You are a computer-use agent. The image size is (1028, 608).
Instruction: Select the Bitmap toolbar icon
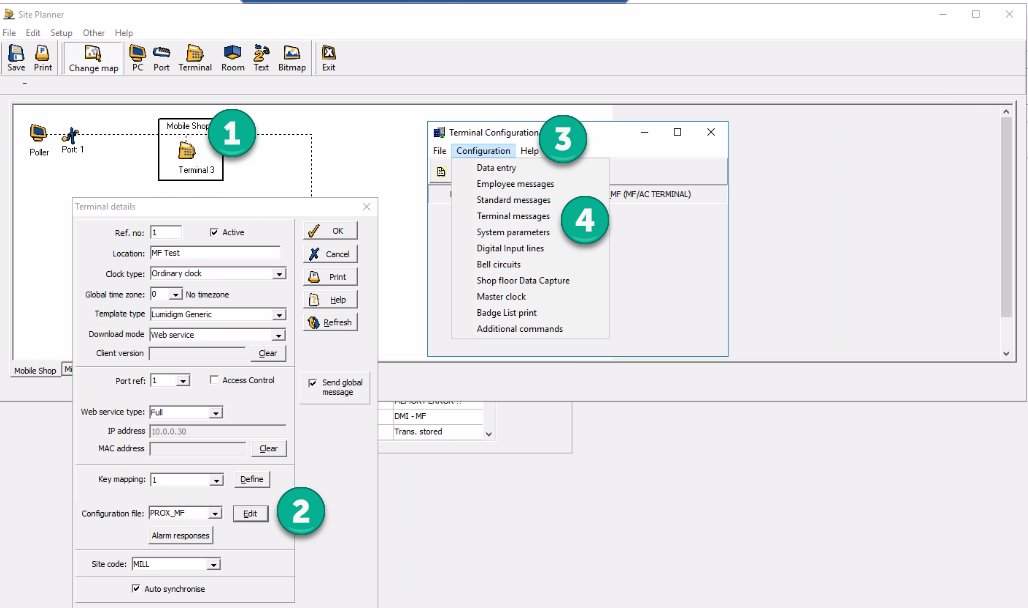[x=292, y=58]
